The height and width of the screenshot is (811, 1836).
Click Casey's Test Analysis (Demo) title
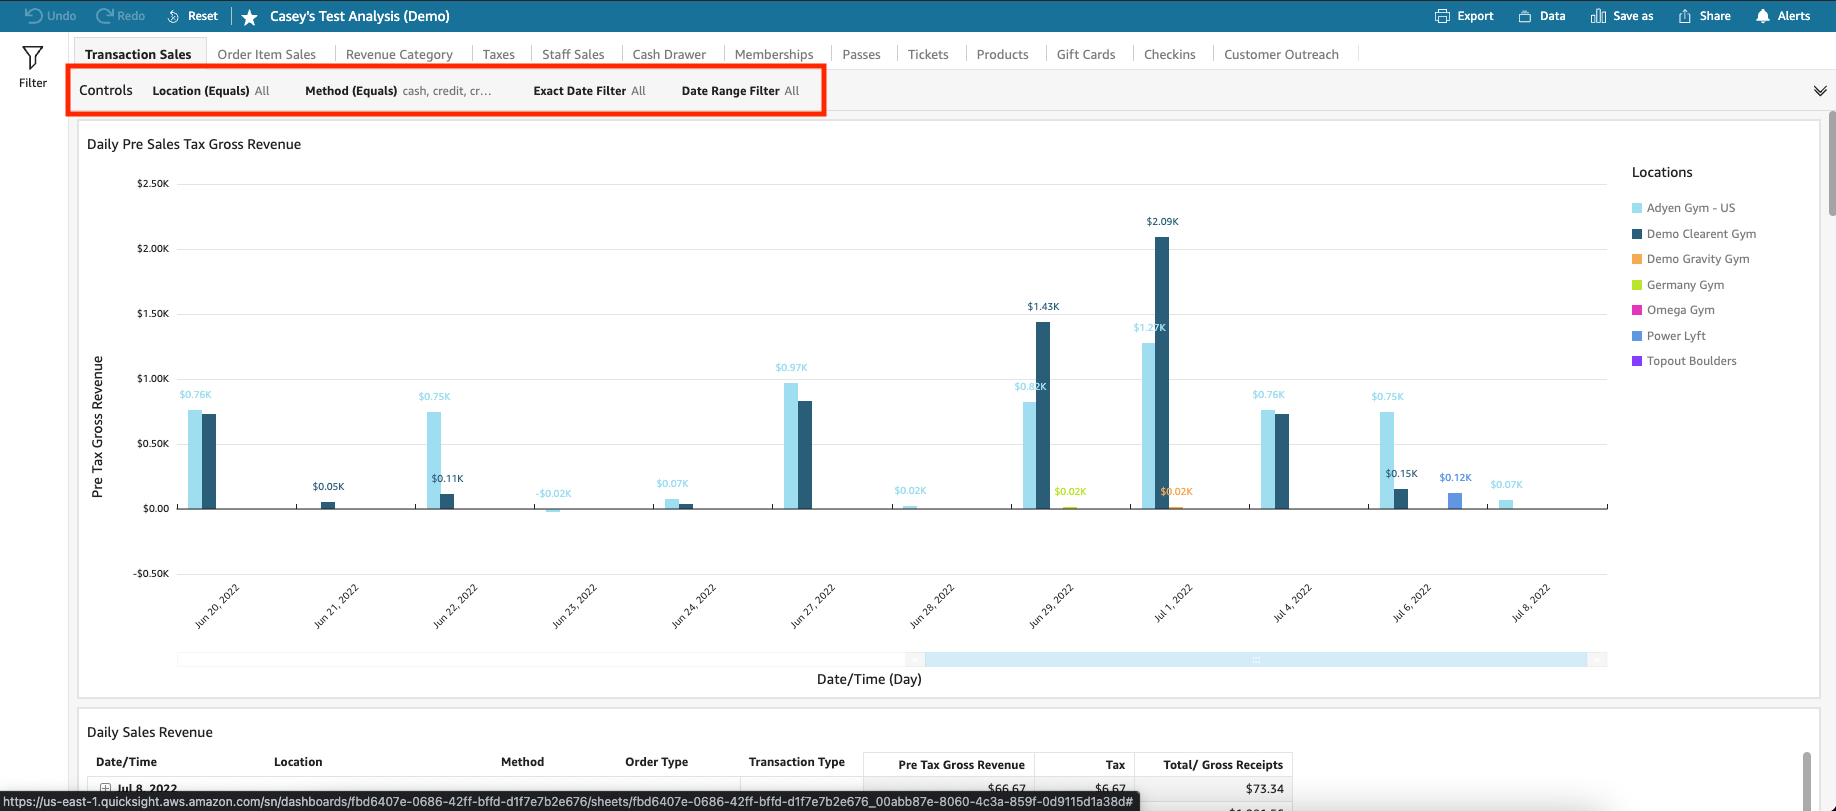click(360, 16)
